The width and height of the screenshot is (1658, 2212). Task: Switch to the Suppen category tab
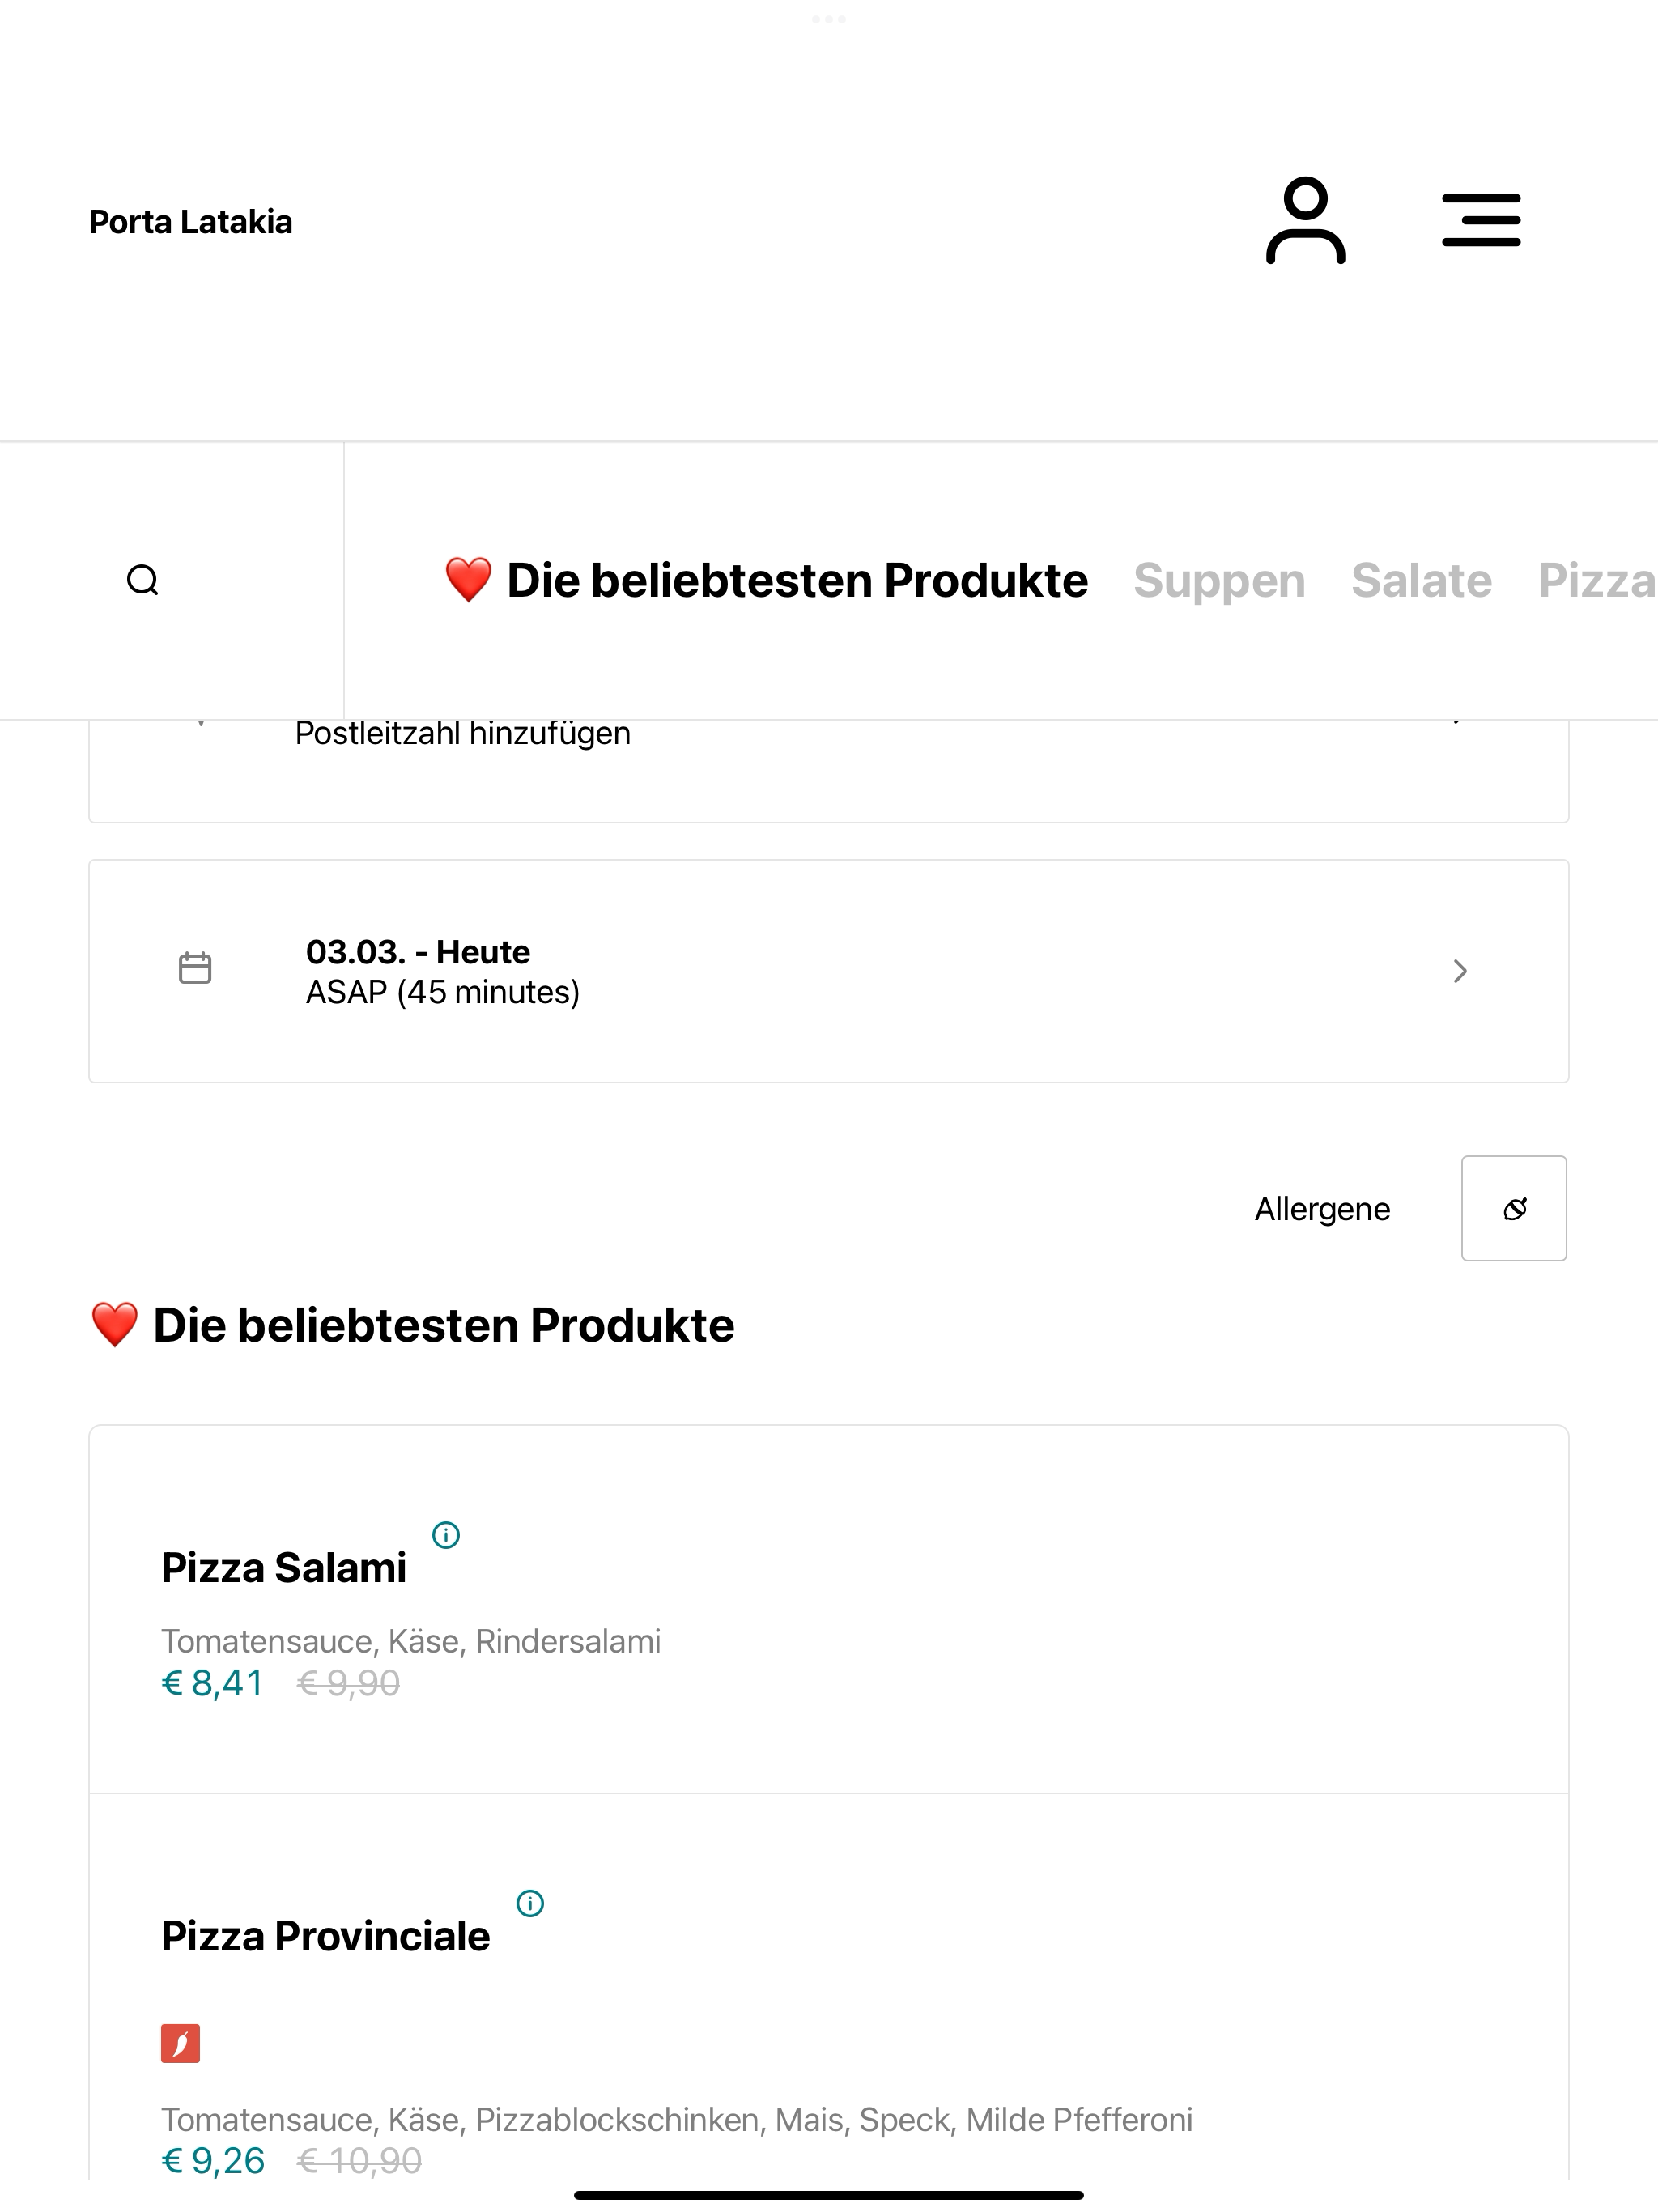[1219, 580]
